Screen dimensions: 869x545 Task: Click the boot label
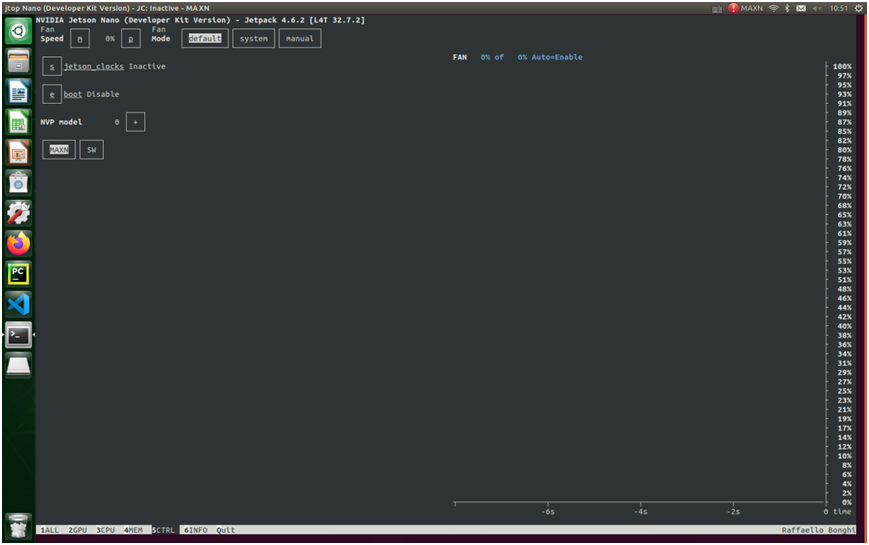pyautogui.click(x=73, y=94)
